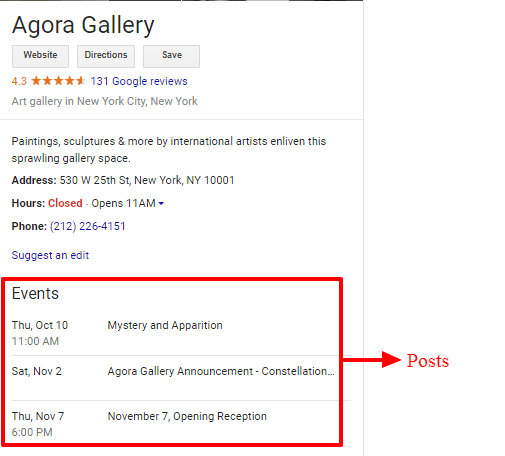Click 'Opens 11AM' hours text
The height and width of the screenshot is (456, 505).
coord(123,203)
